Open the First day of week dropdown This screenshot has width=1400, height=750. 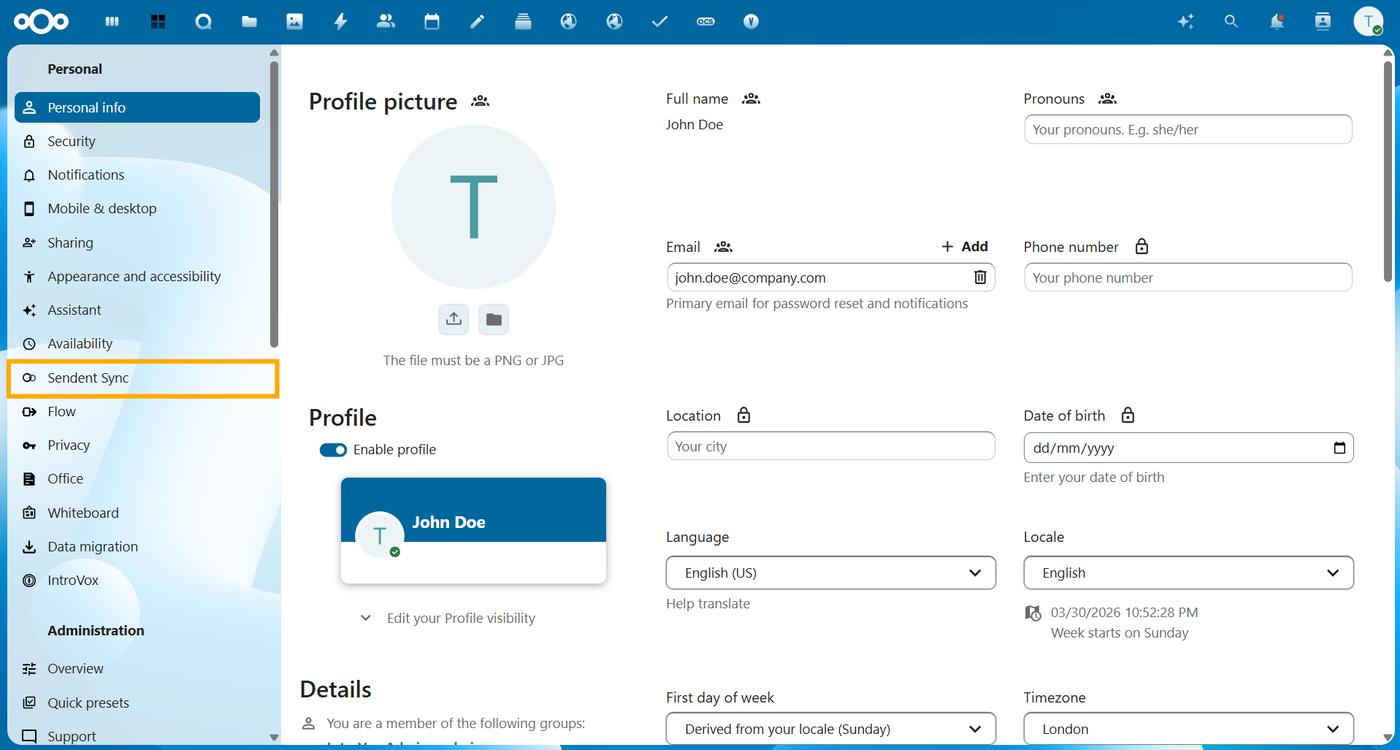tap(831, 729)
